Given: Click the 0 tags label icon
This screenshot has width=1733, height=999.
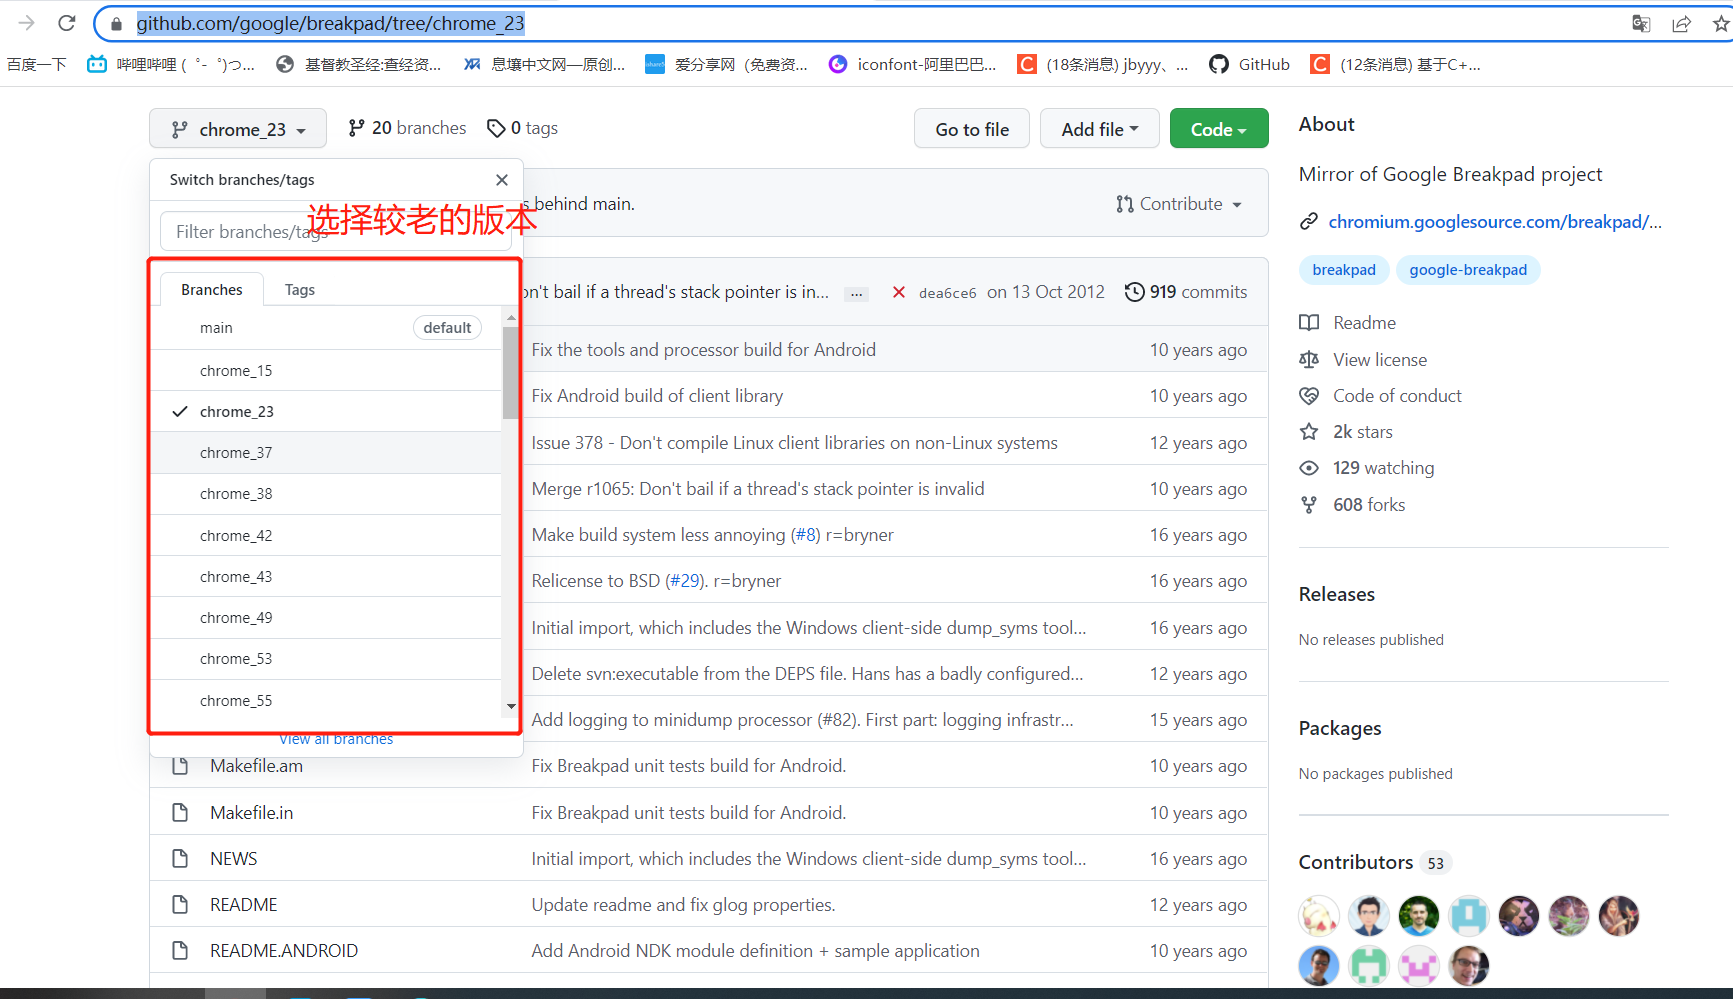Looking at the screenshot, I should [497, 128].
